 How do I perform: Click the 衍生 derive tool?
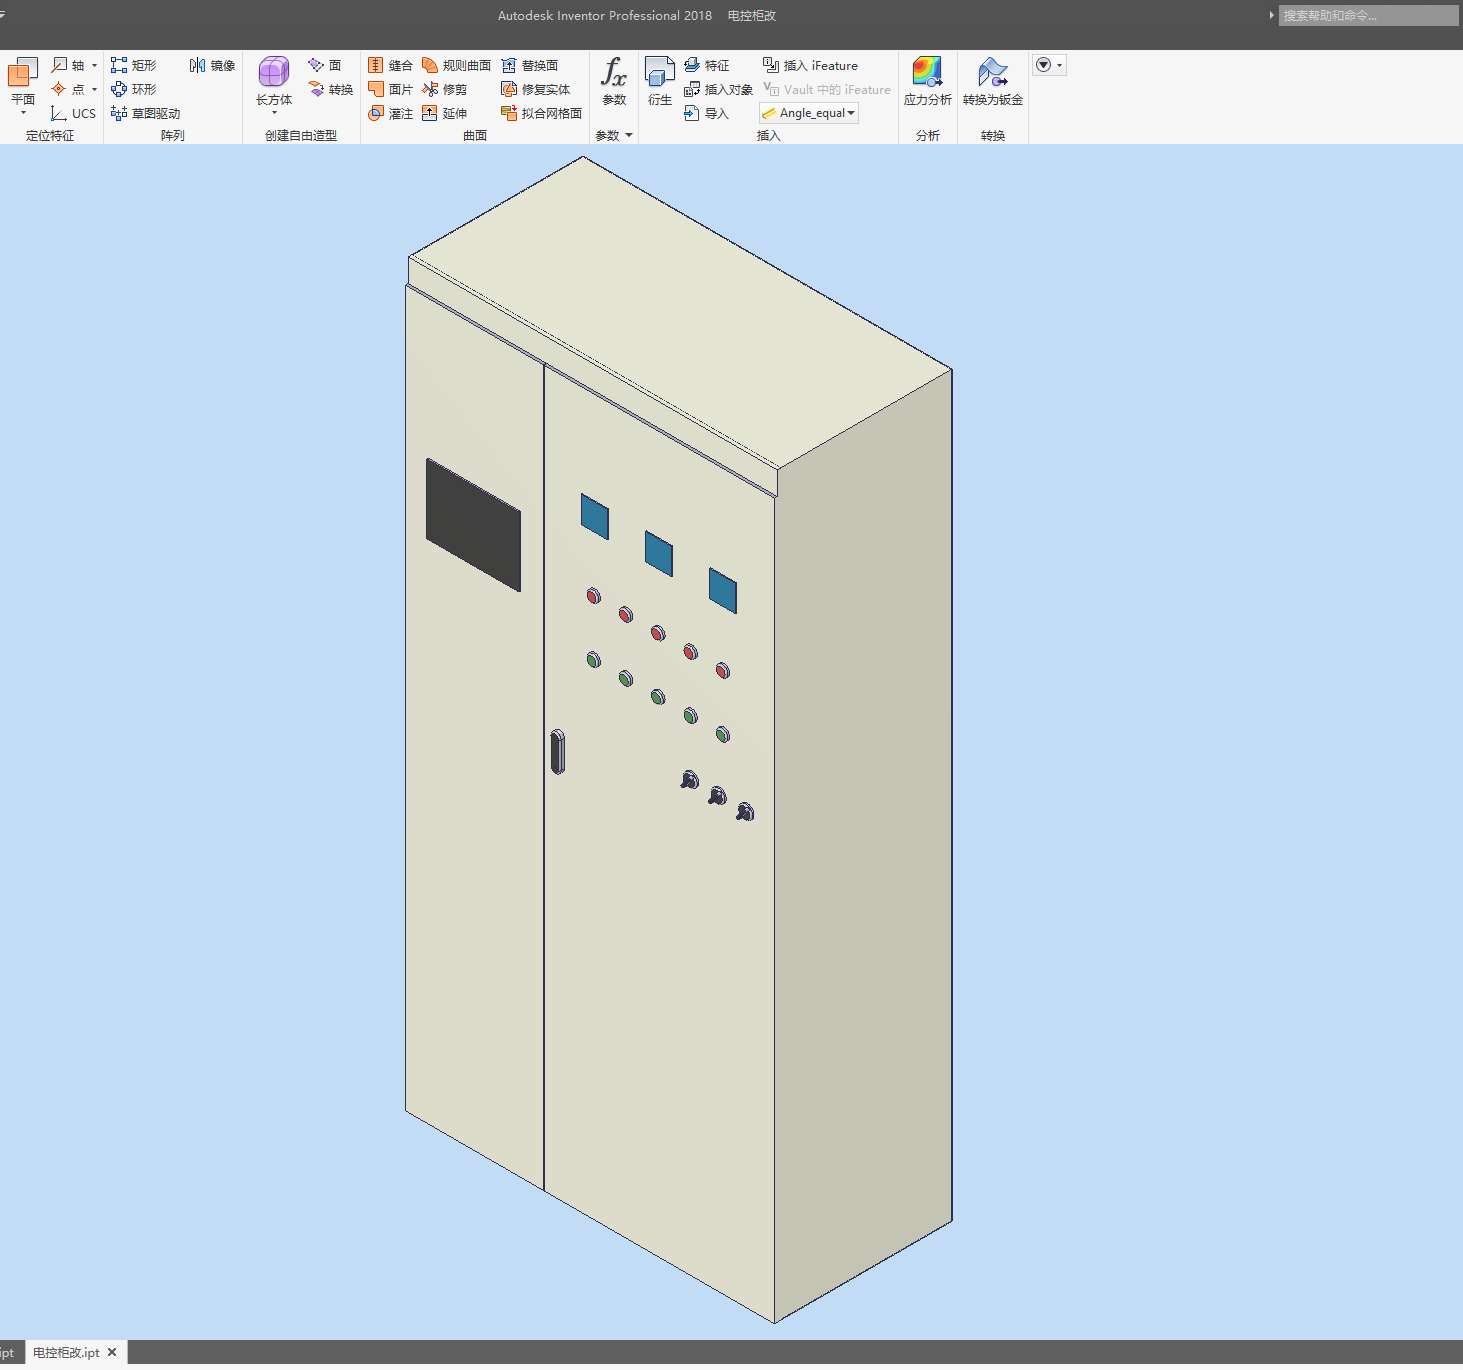[x=660, y=80]
